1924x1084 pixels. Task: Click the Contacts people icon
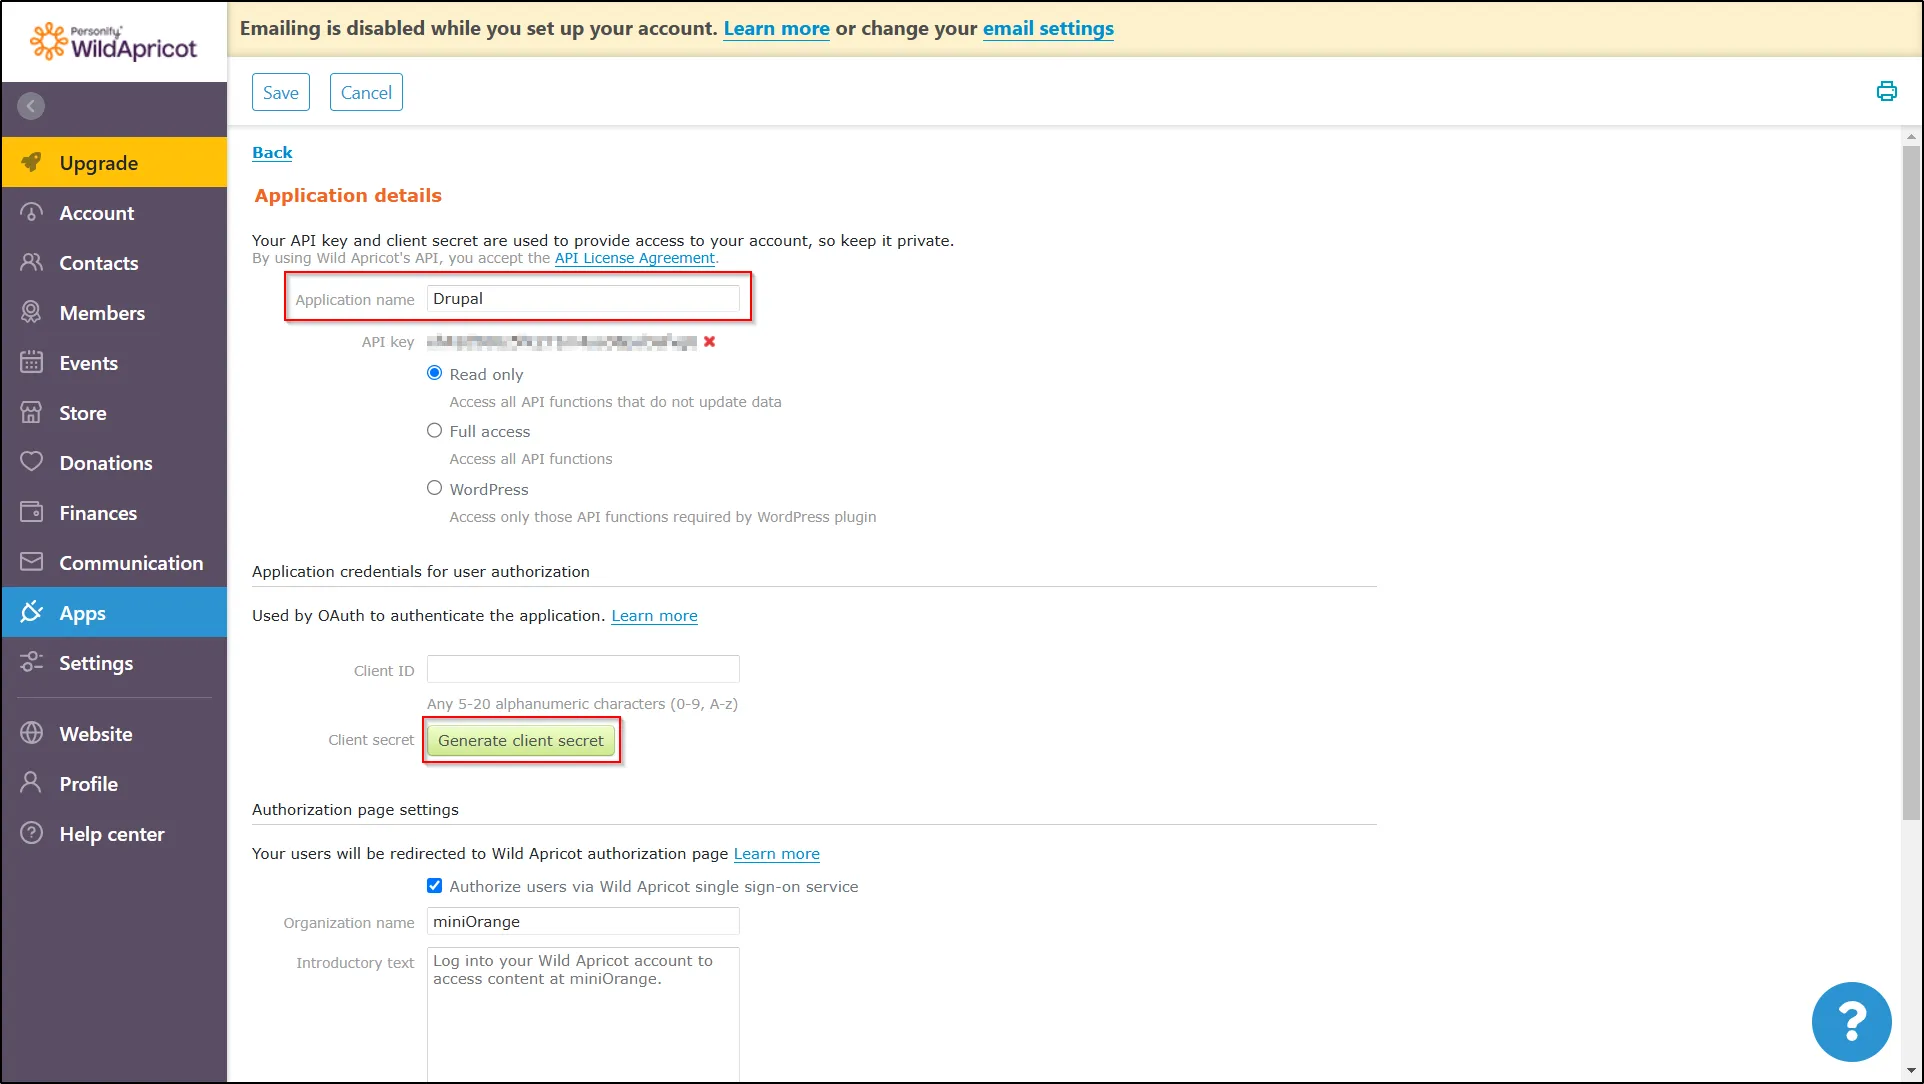(x=32, y=262)
